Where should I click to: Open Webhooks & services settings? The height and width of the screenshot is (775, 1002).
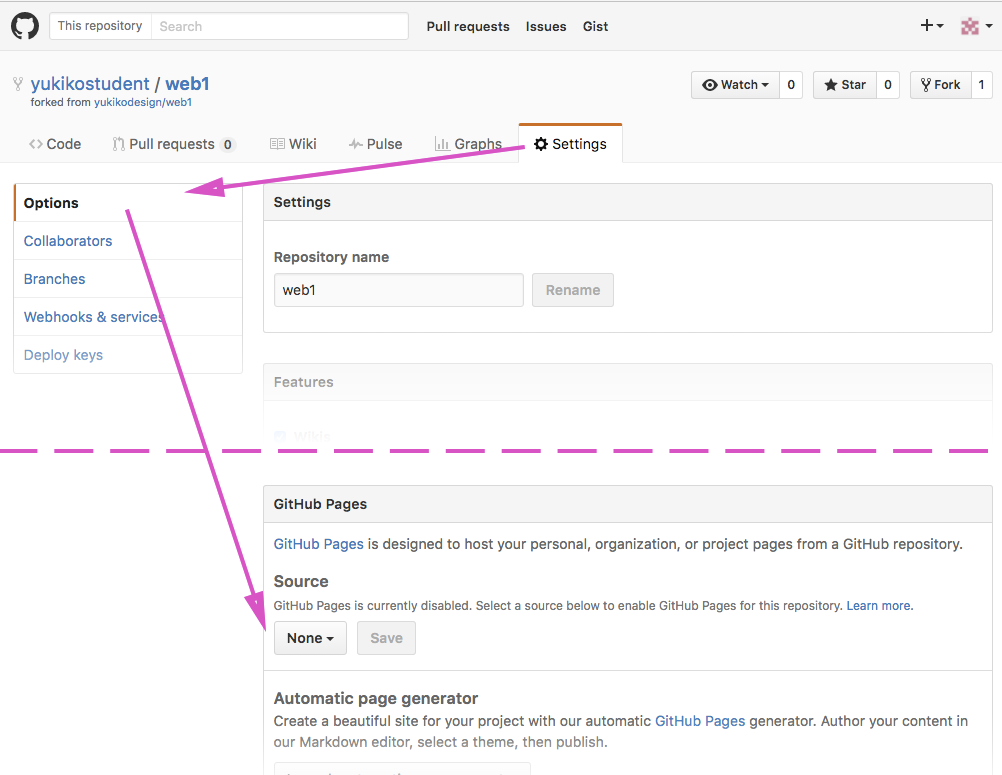coord(93,317)
